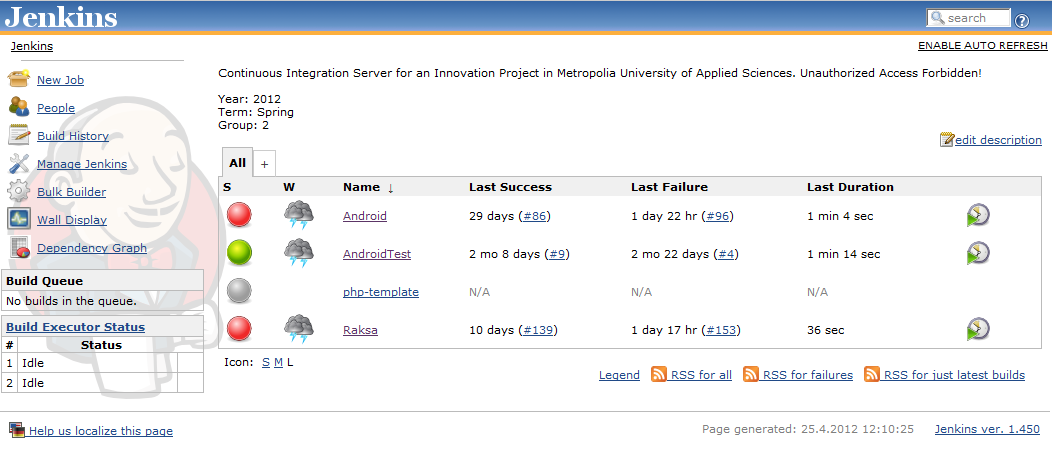Click the Manage Jenkins tools icon
This screenshot has height=449, width=1052.
[18, 163]
